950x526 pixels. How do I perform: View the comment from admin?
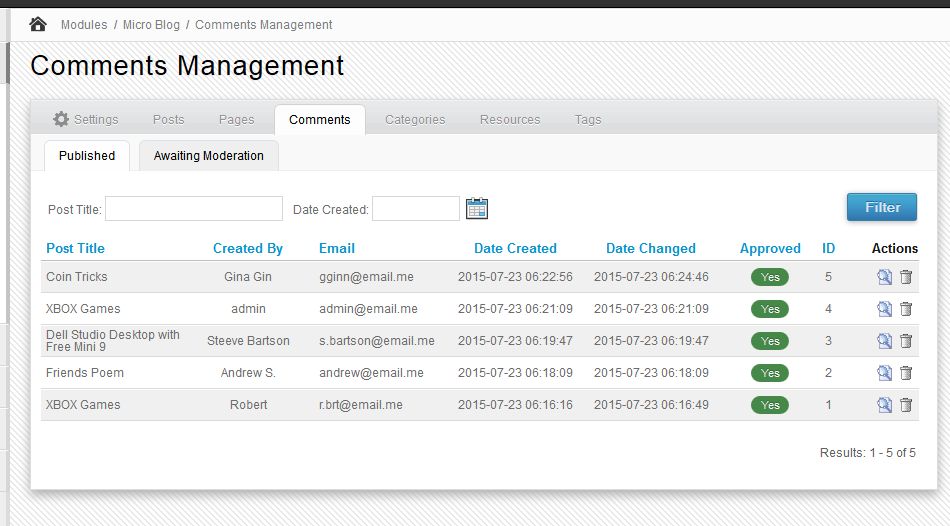(x=884, y=309)
